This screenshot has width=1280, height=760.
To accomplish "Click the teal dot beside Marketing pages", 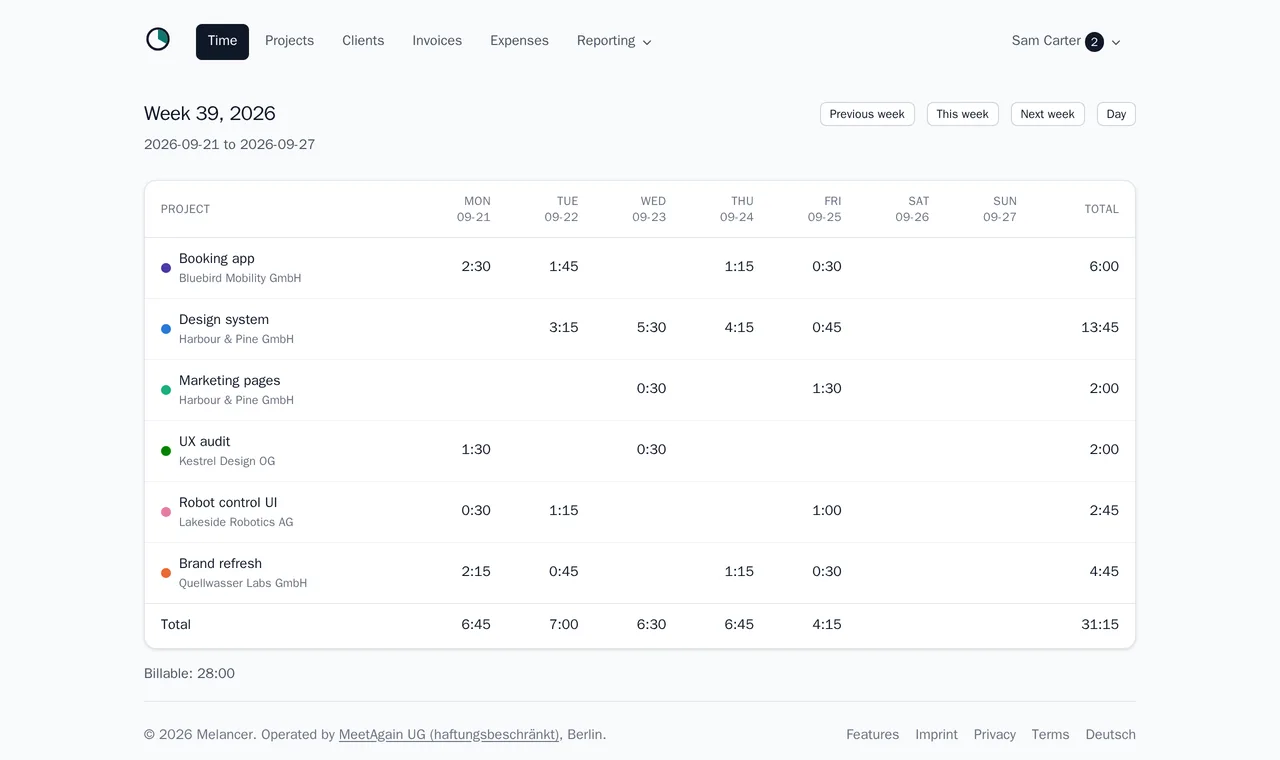I will click(x=166, y=390).
